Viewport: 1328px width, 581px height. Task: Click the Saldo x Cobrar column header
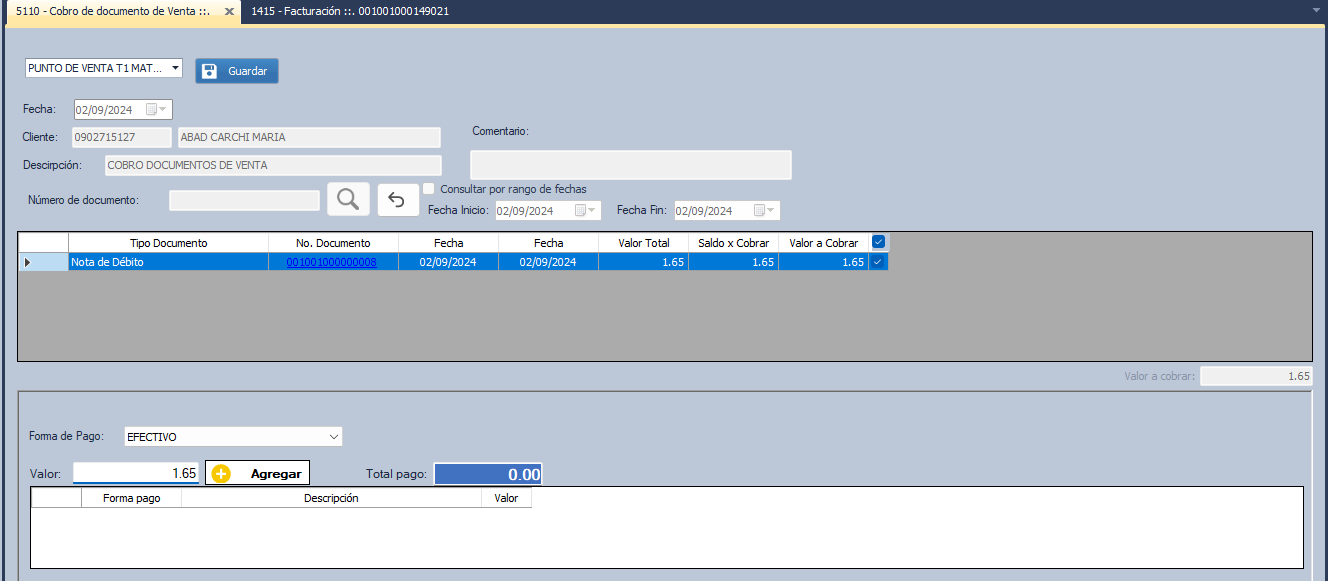point(733,243)
